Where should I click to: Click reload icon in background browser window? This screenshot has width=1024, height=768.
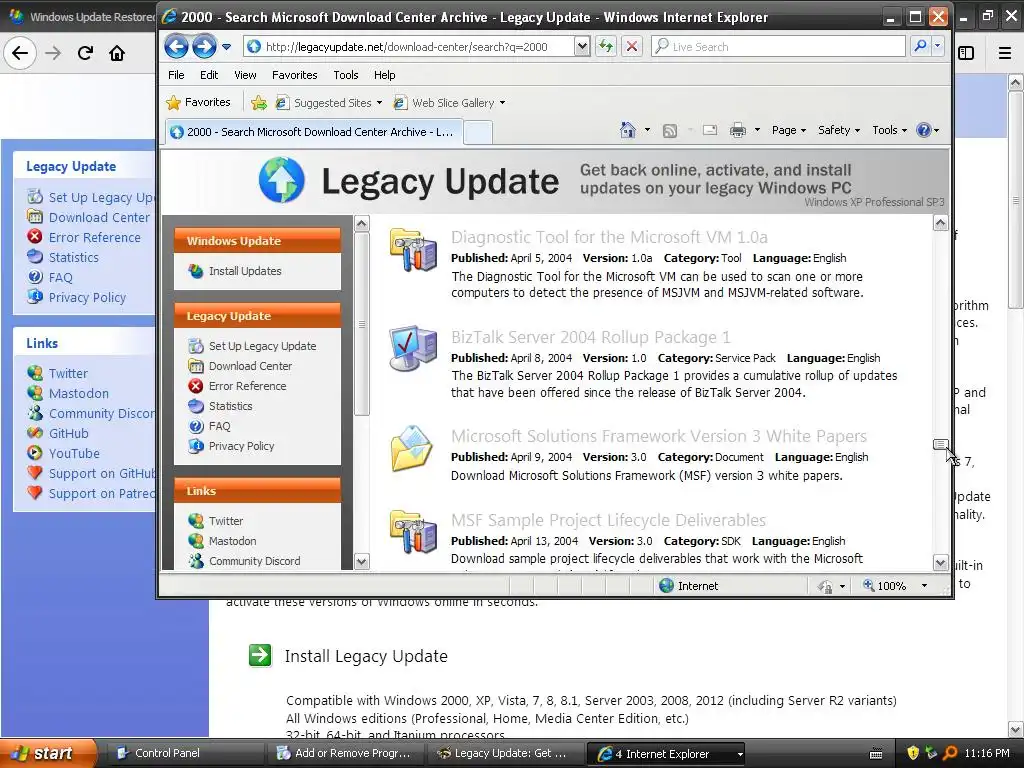click(85, 53)
